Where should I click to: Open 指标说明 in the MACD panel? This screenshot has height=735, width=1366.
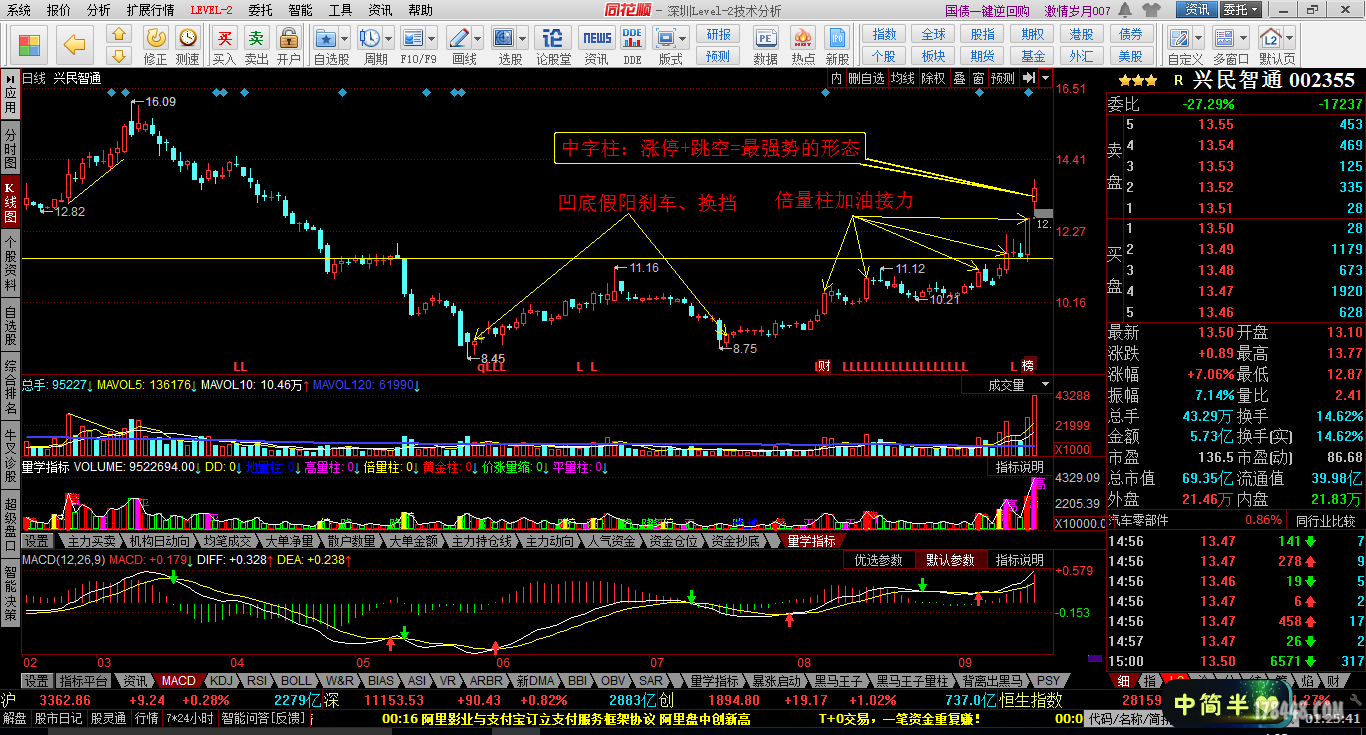click(x=1019, y=560)
